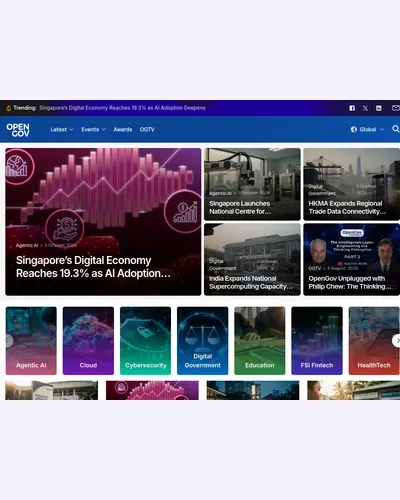Select the Cloud category card
The height and width of the screenshot is (500, 400).
[x=88, y=341]
